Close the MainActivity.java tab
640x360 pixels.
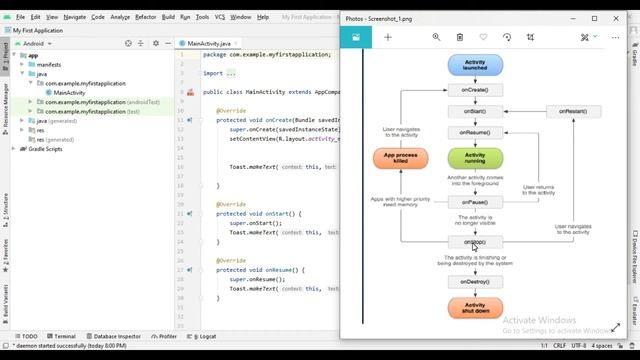236,43
